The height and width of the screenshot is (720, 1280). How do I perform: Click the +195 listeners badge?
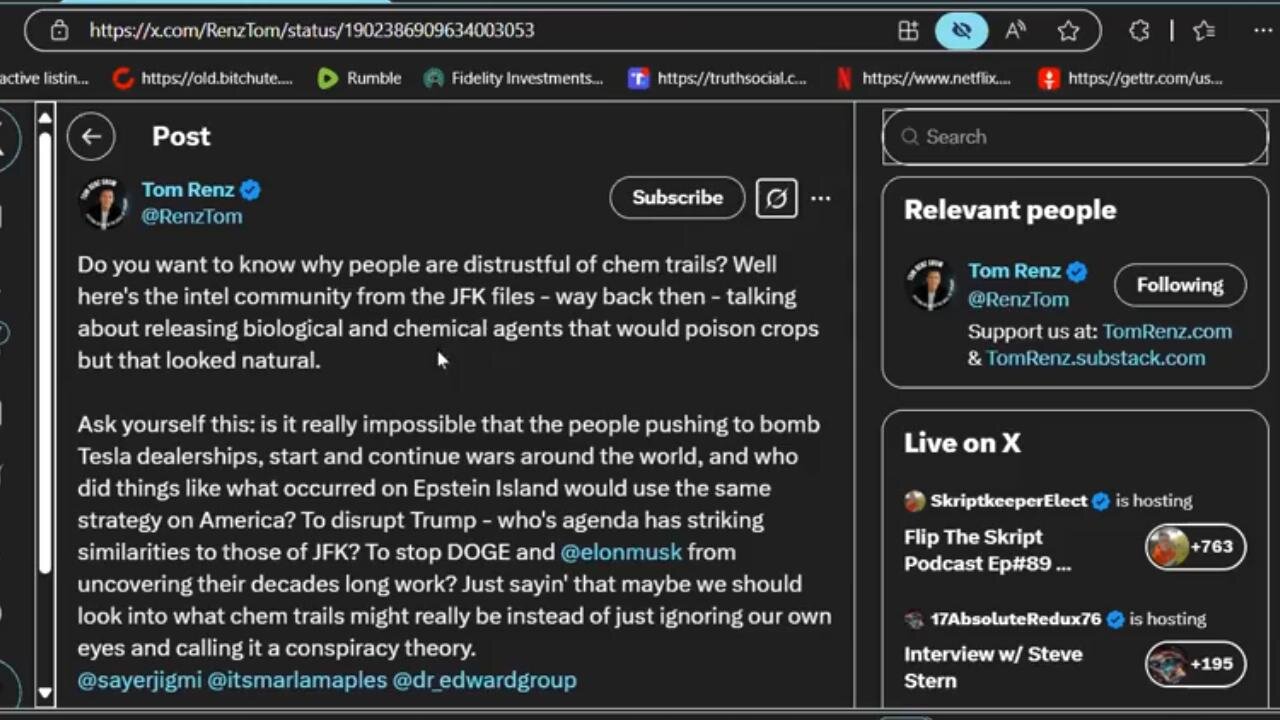pyautogui.click(x=1196, y=663)
